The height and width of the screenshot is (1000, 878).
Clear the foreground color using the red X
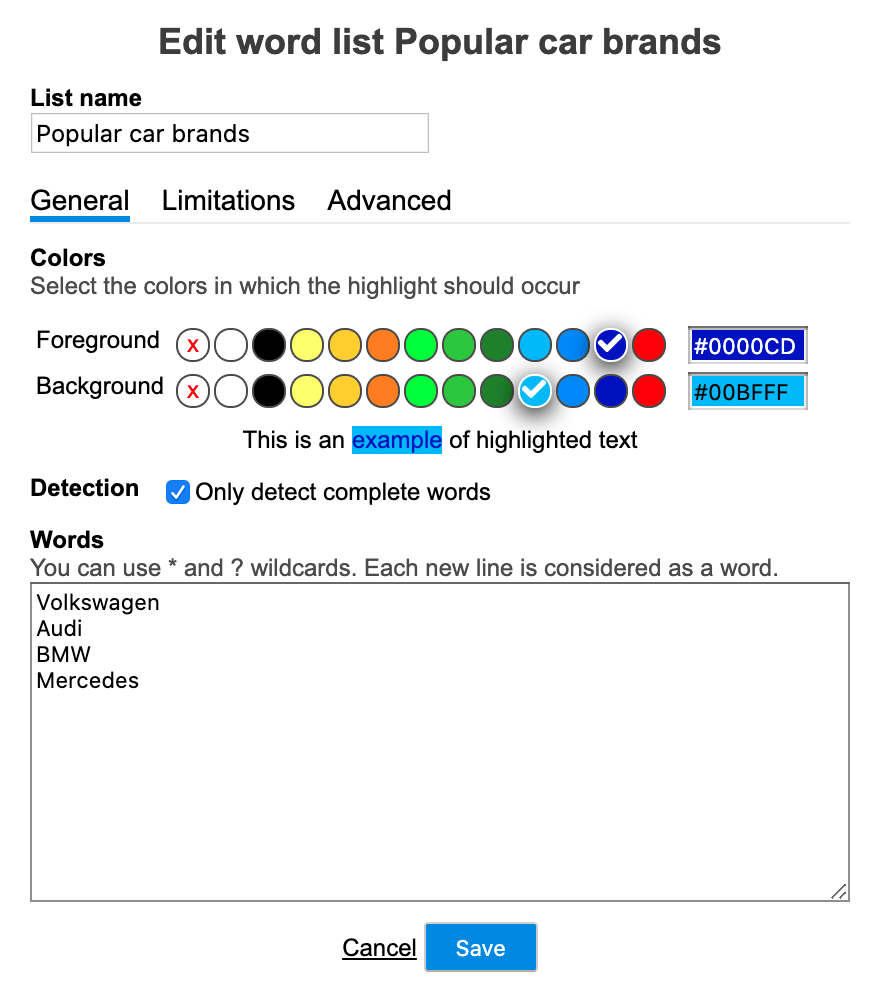[x=192, y=345]
